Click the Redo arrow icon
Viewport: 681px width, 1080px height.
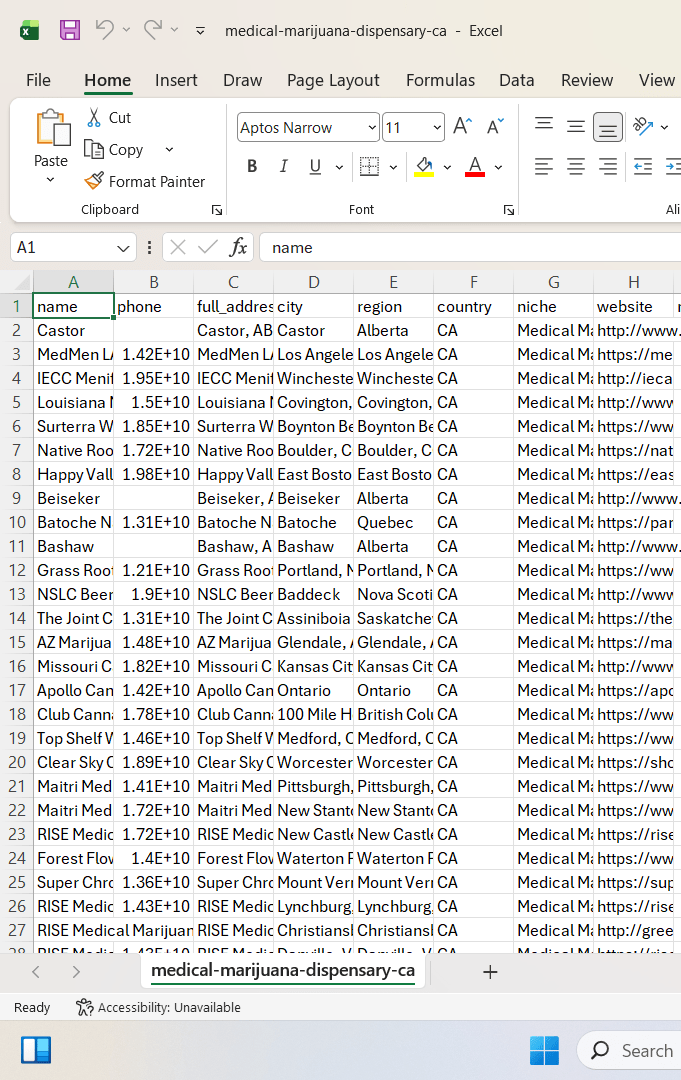coord(153,30)
